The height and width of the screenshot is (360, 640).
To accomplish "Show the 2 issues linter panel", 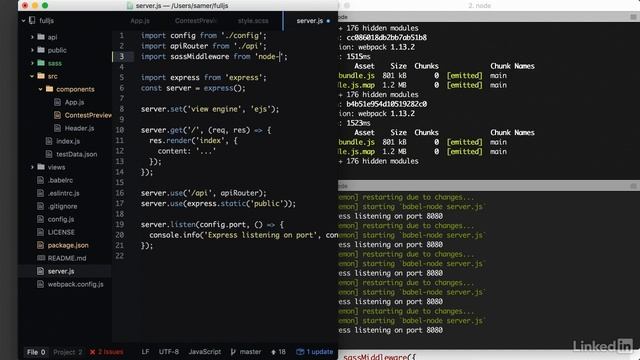I will pos(107,352).
